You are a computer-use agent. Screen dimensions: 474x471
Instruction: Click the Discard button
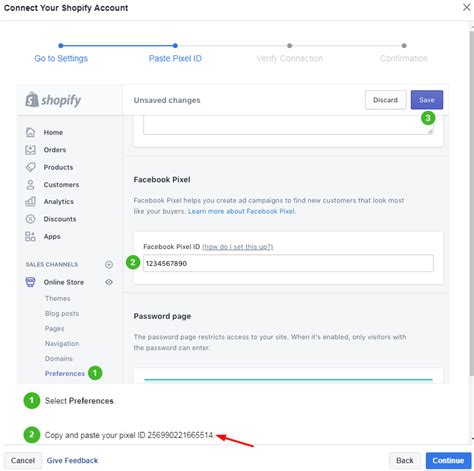pos(385,100)
